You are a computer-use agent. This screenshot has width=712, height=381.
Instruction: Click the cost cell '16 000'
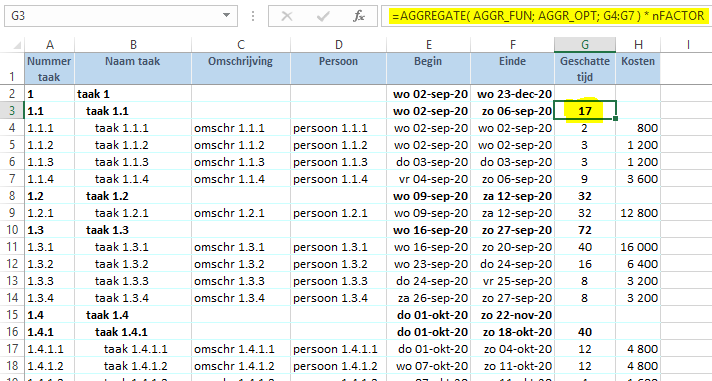[638, 247]
